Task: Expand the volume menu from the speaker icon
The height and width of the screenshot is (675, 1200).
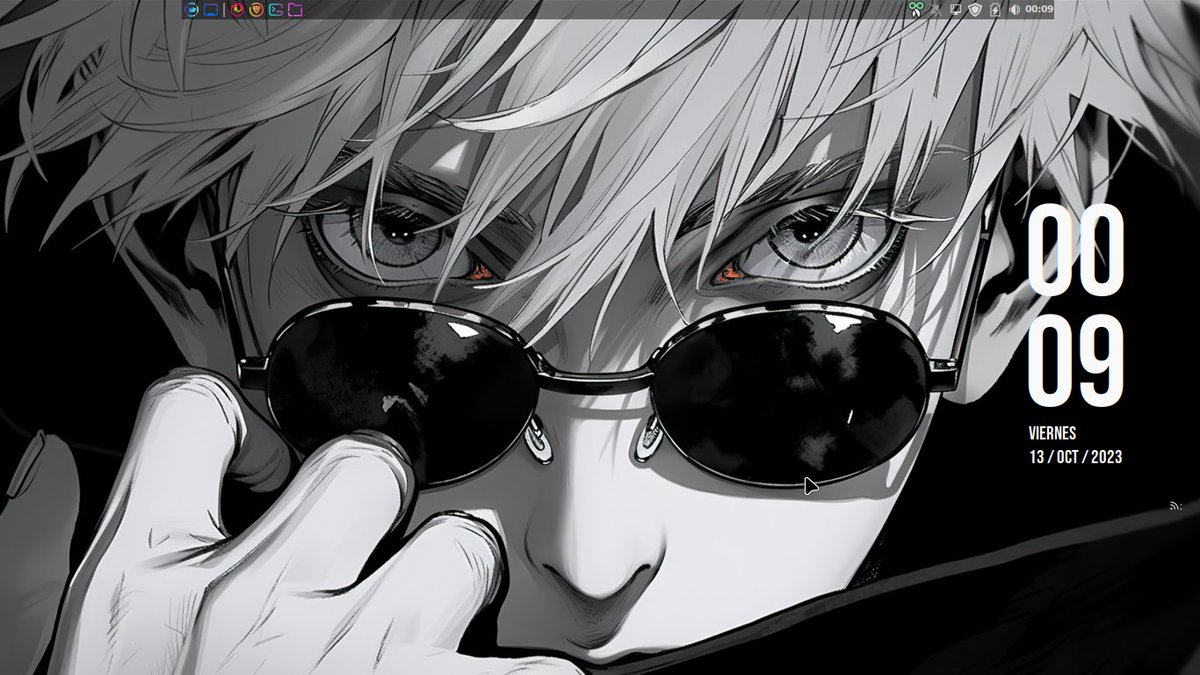Action: [x=1014, y=9]
